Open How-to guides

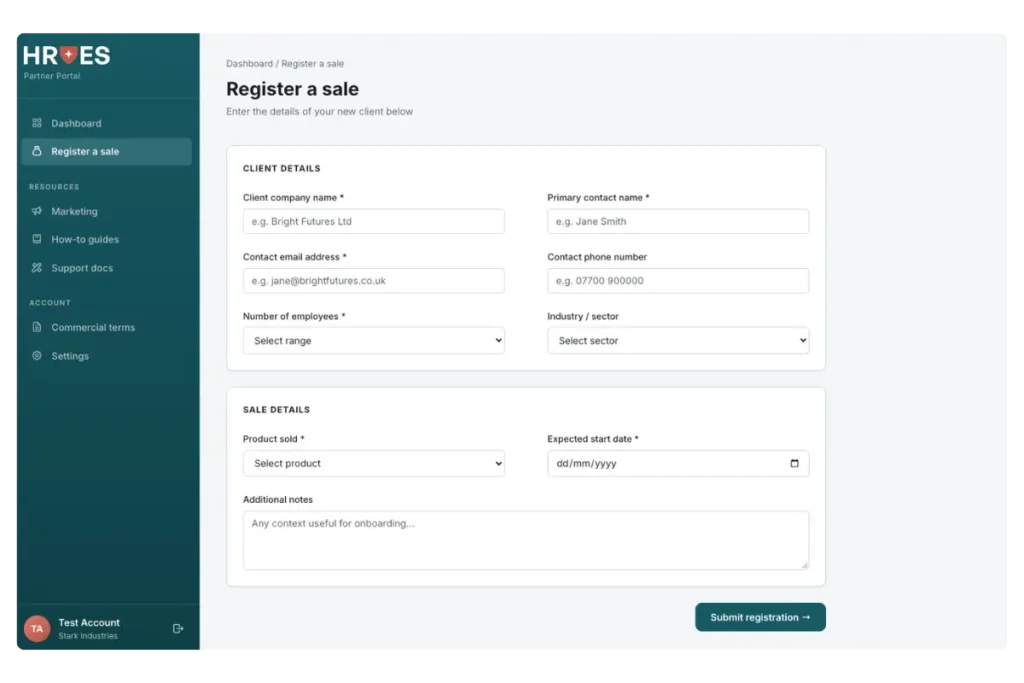[106, 239]
